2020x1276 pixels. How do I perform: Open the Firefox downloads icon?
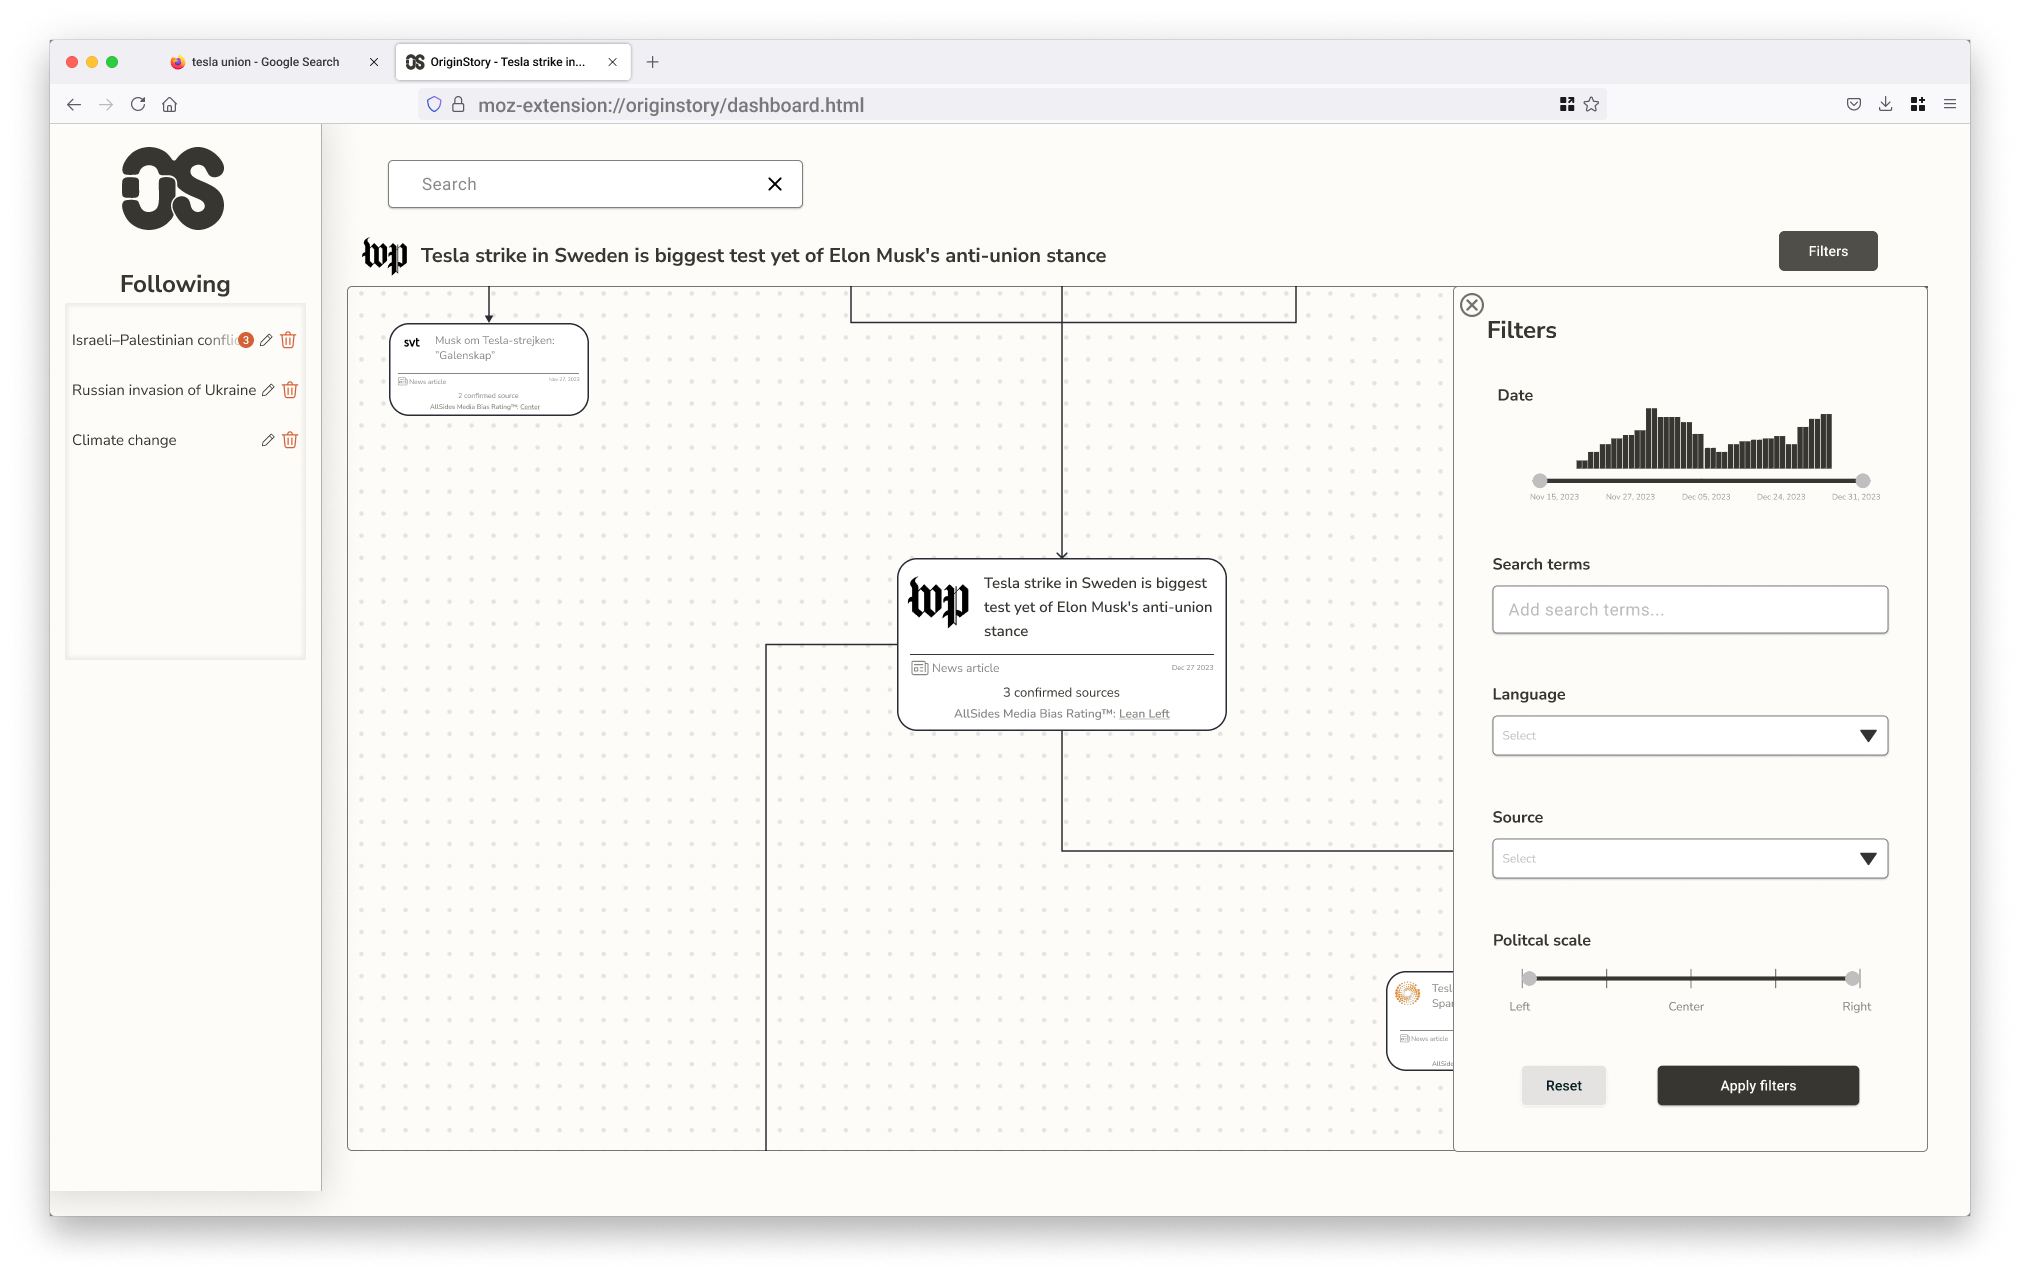(1885, 104)
